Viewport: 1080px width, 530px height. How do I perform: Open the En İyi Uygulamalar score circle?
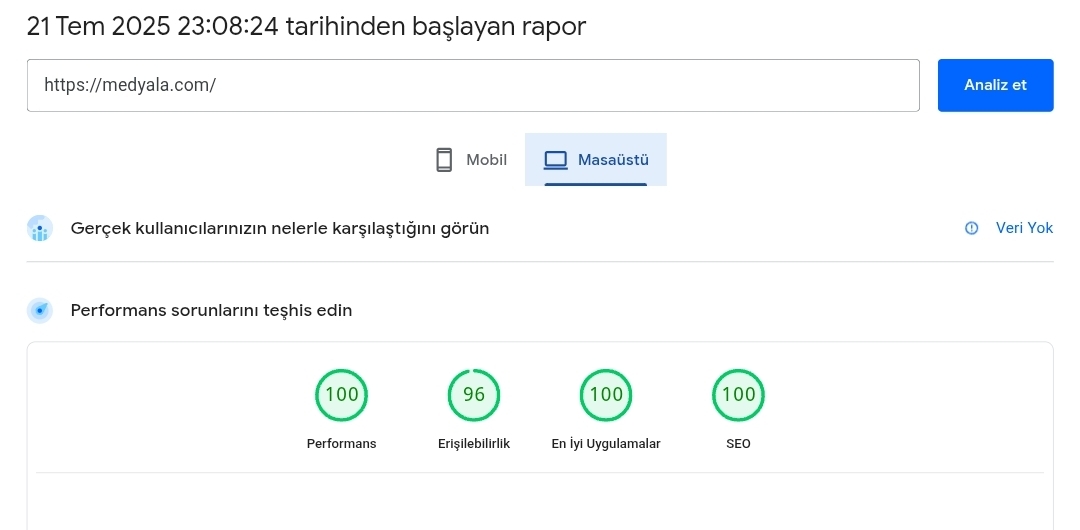606,395
